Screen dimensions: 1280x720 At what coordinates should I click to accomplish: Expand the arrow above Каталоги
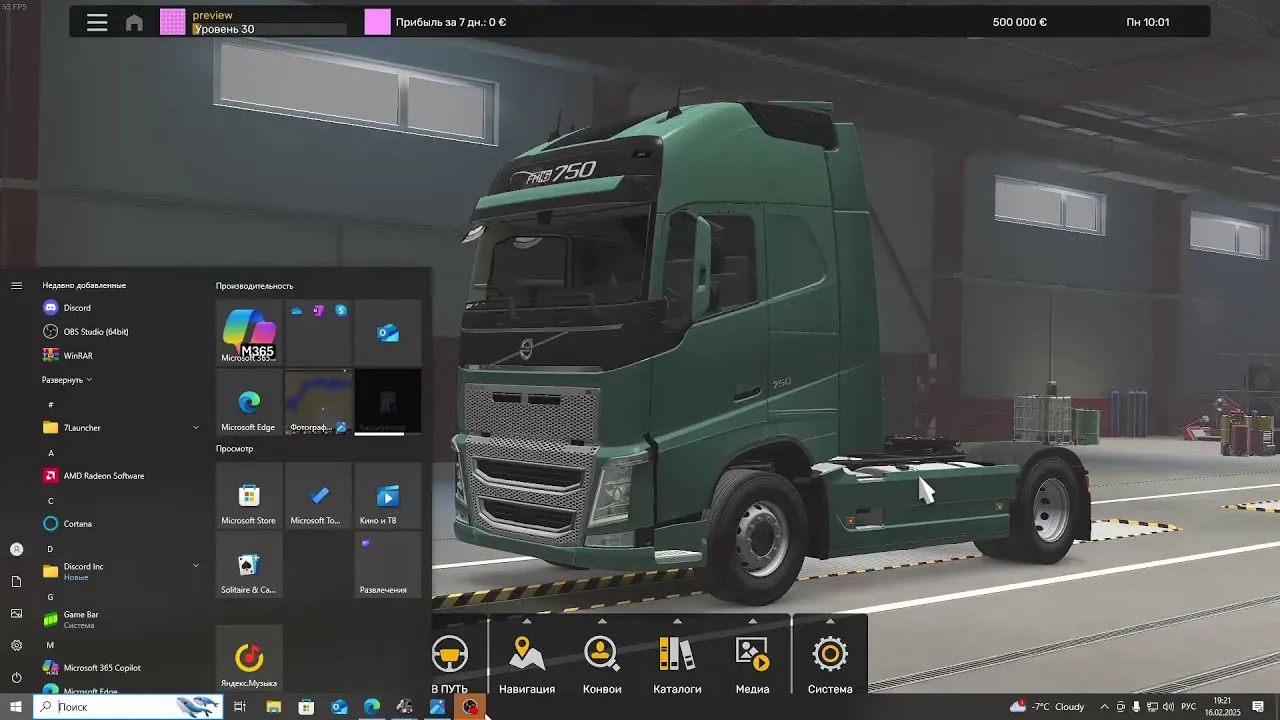coord(677,621)
